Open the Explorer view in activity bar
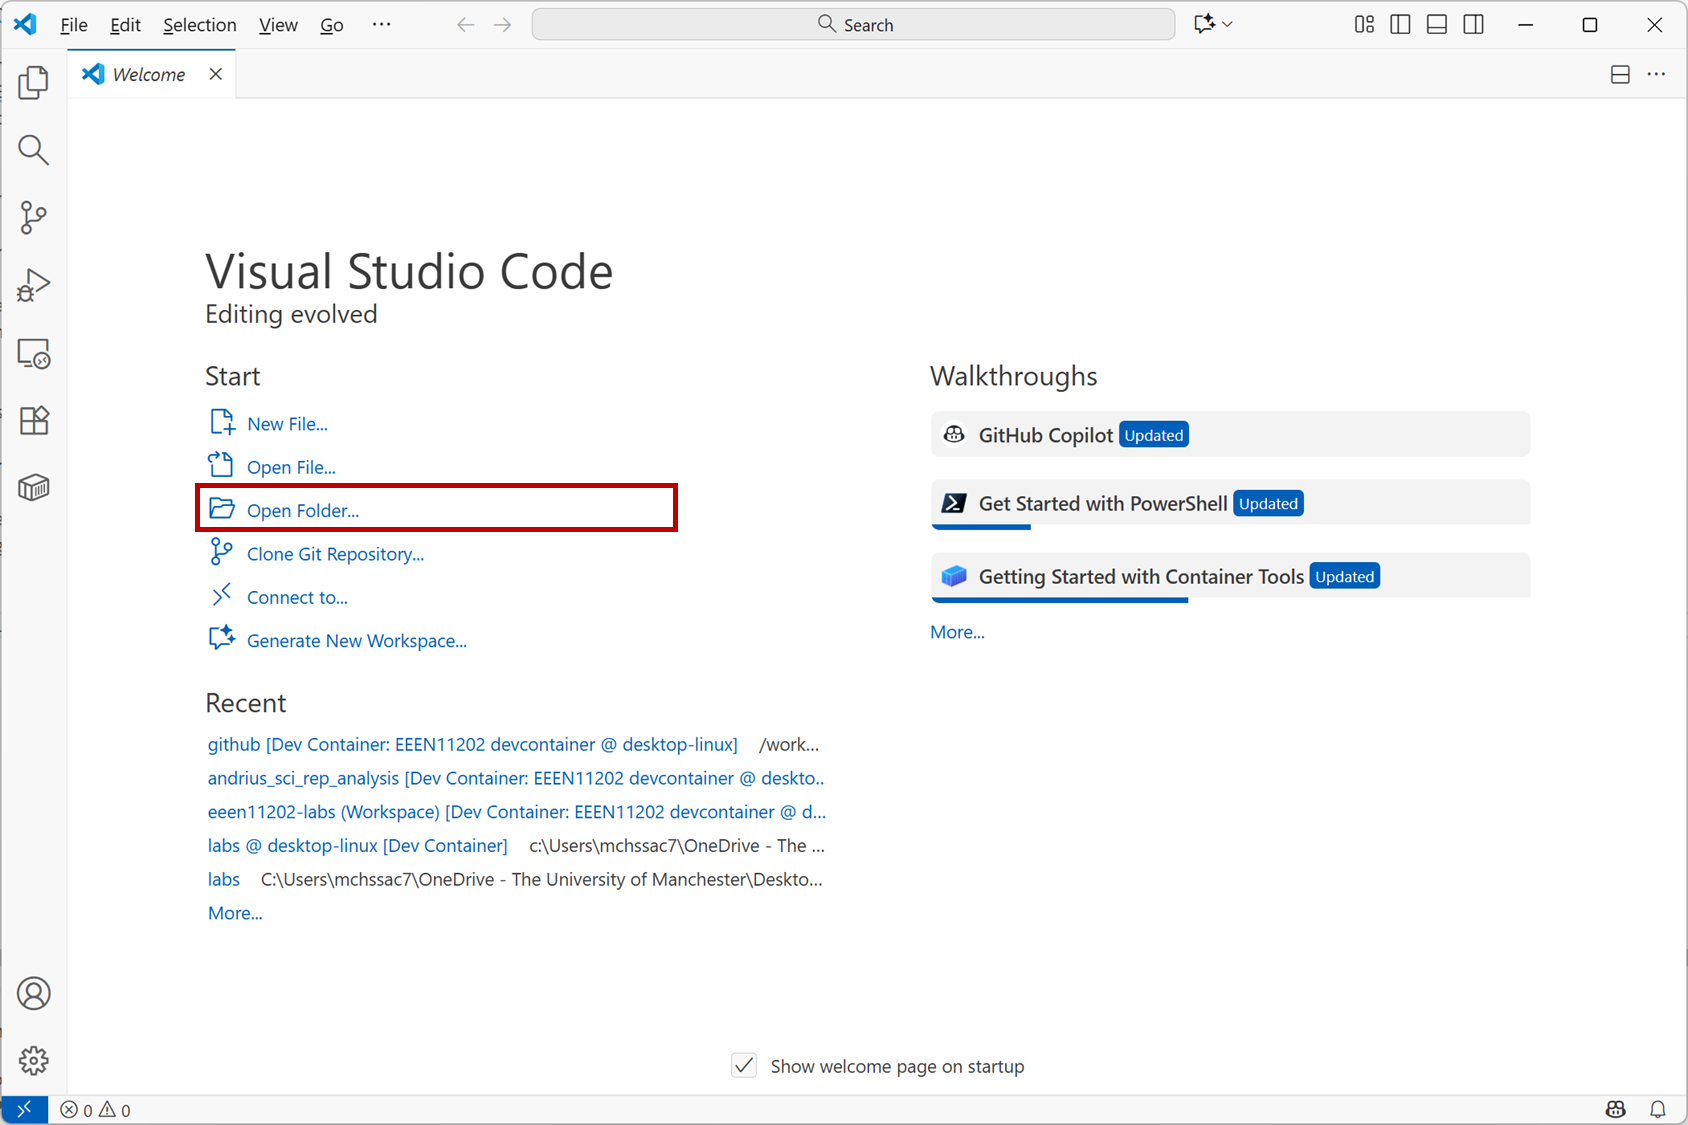1688x1125 pixels. pyautogui.click(x=33, y=82)
